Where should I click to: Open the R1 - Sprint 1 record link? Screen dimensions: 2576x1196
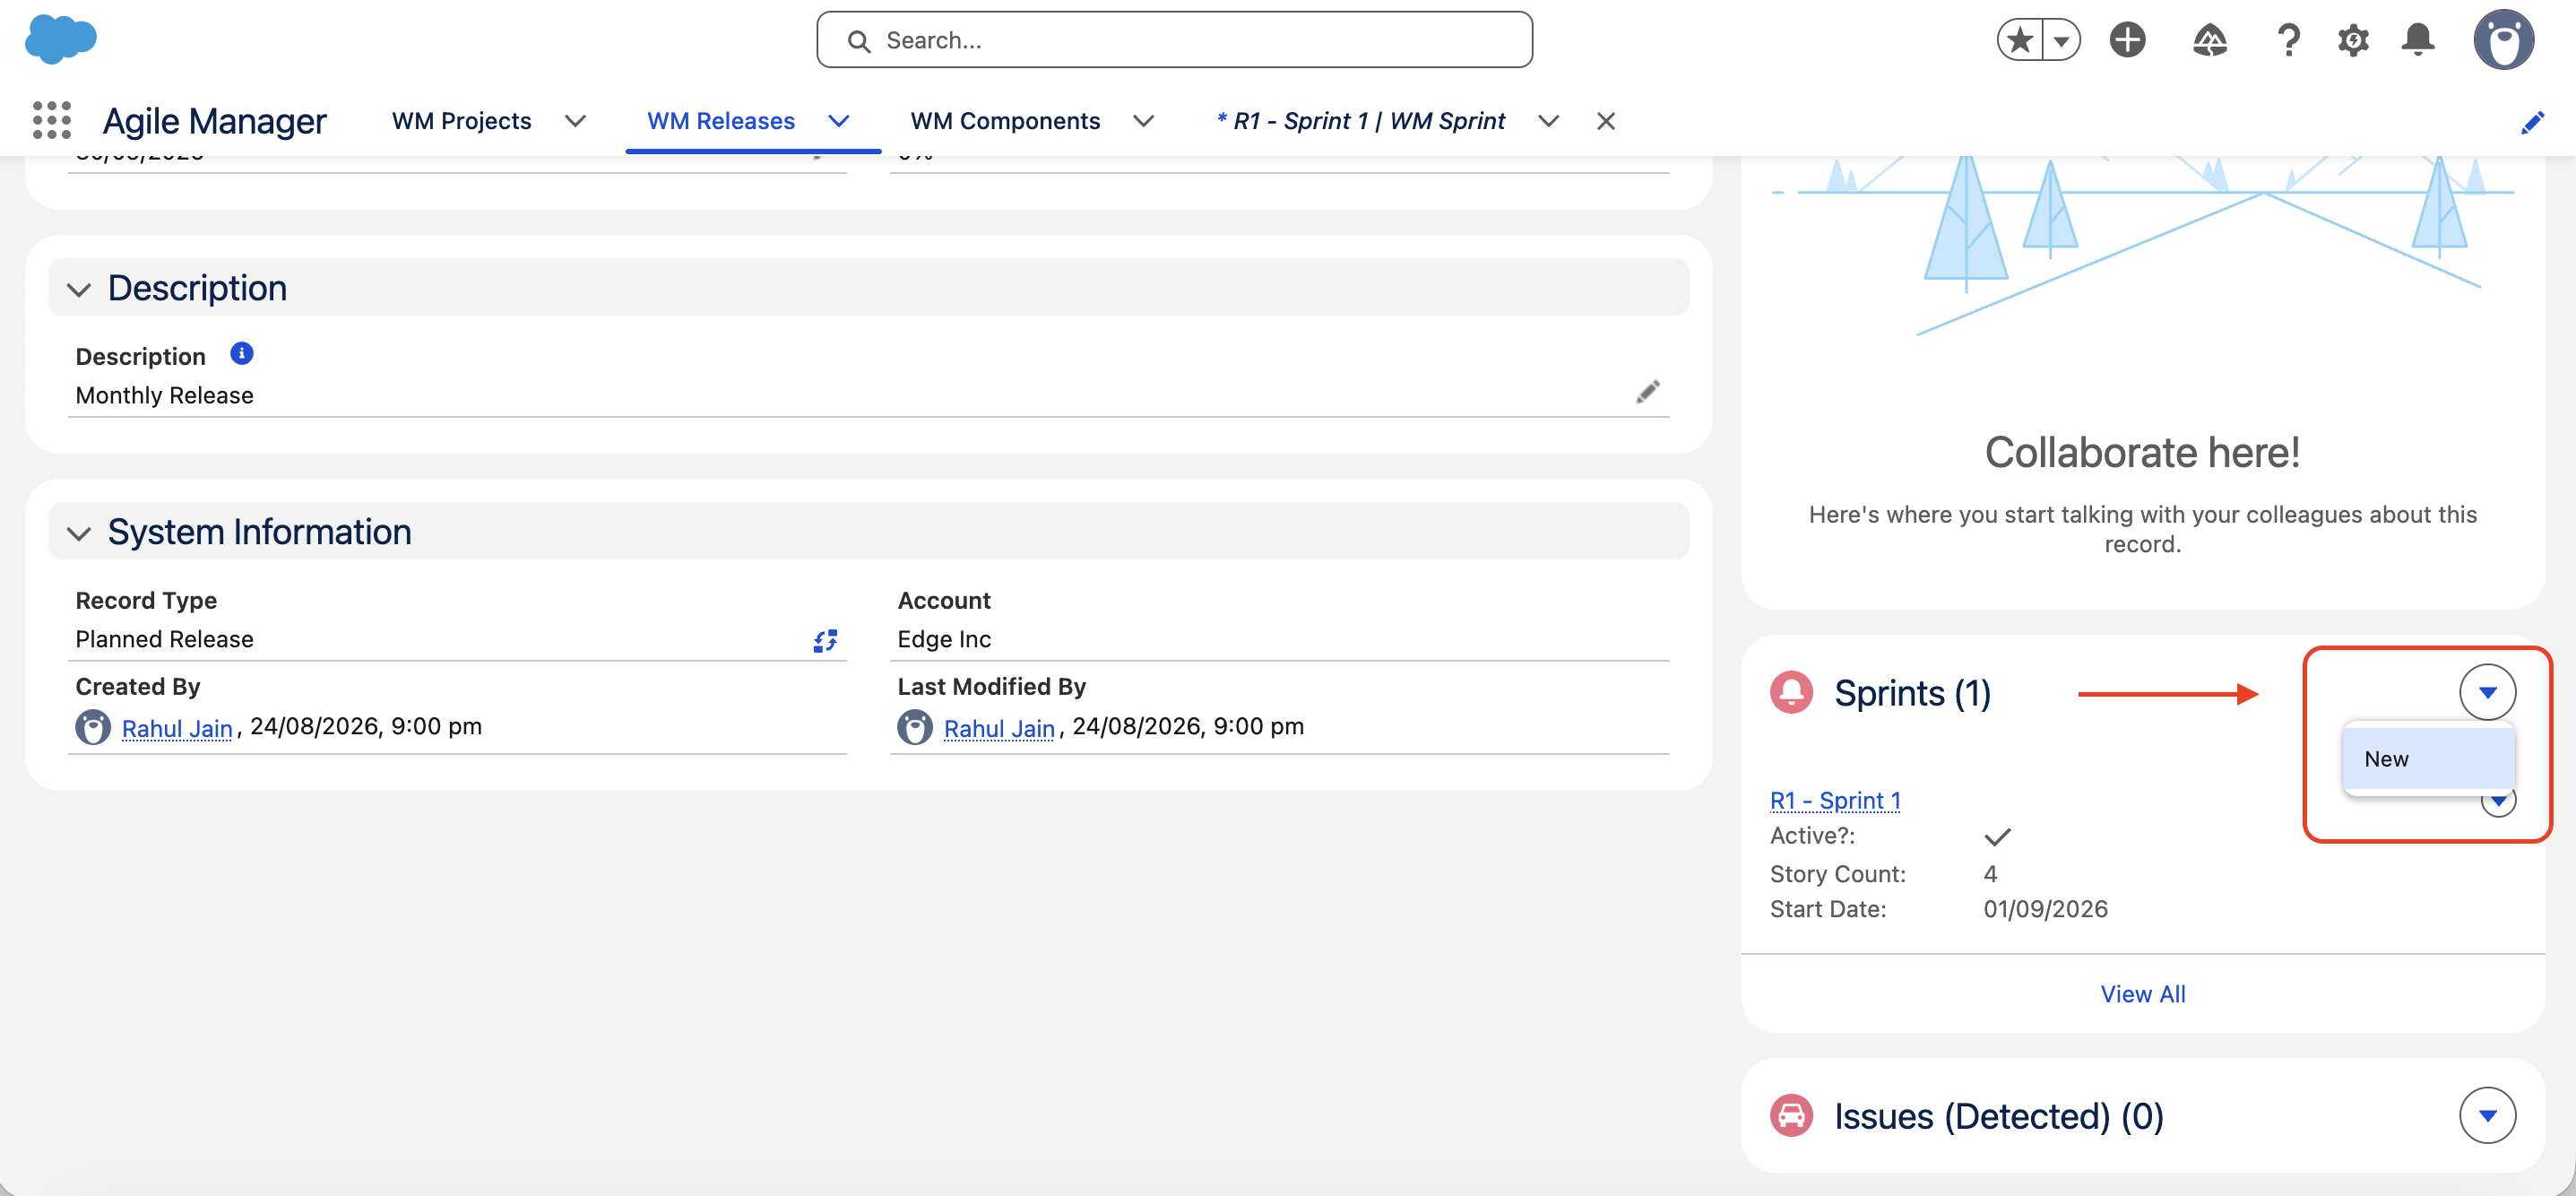point(1835,800)
